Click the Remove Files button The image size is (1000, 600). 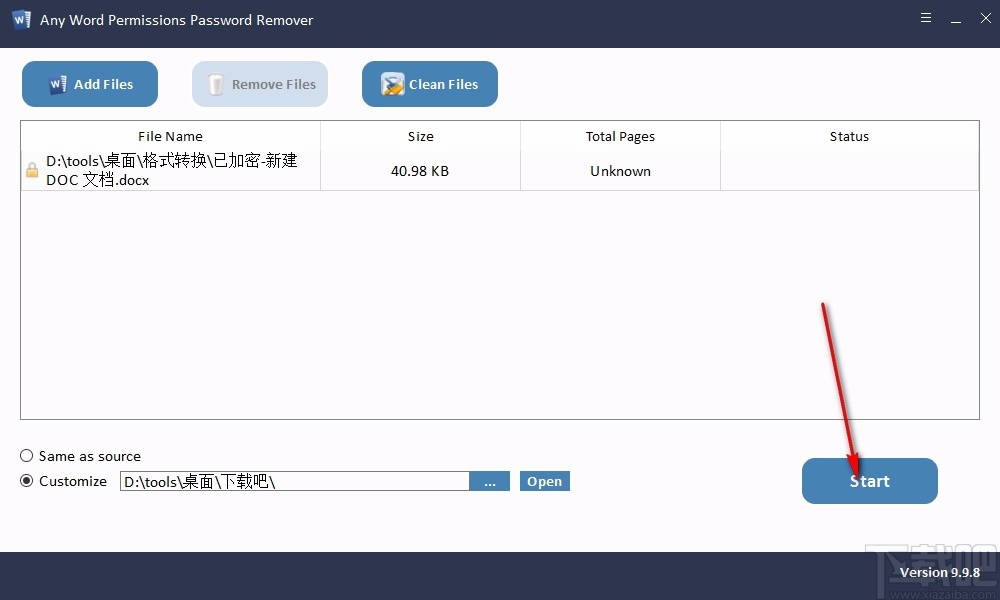[259, 84]
